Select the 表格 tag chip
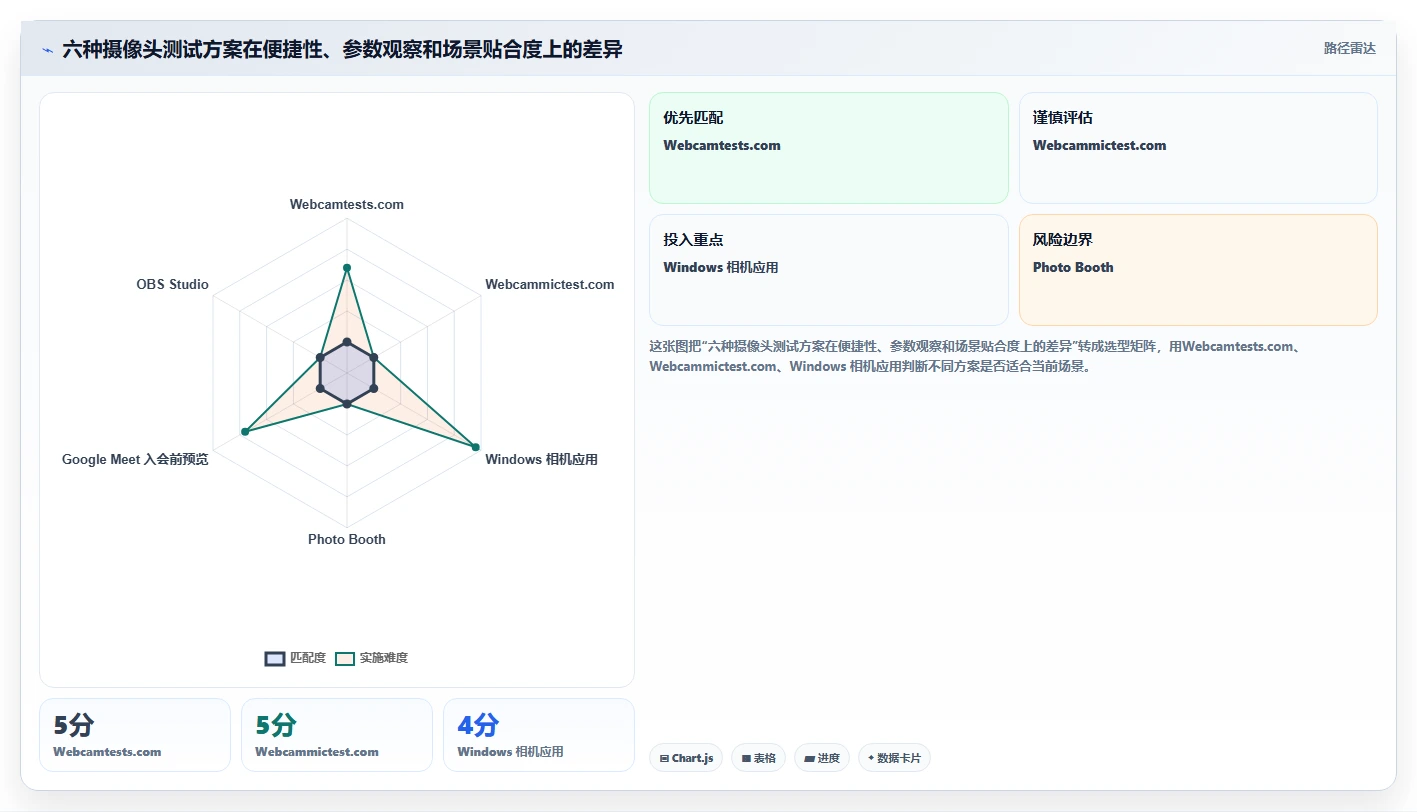 pos(759,758)
